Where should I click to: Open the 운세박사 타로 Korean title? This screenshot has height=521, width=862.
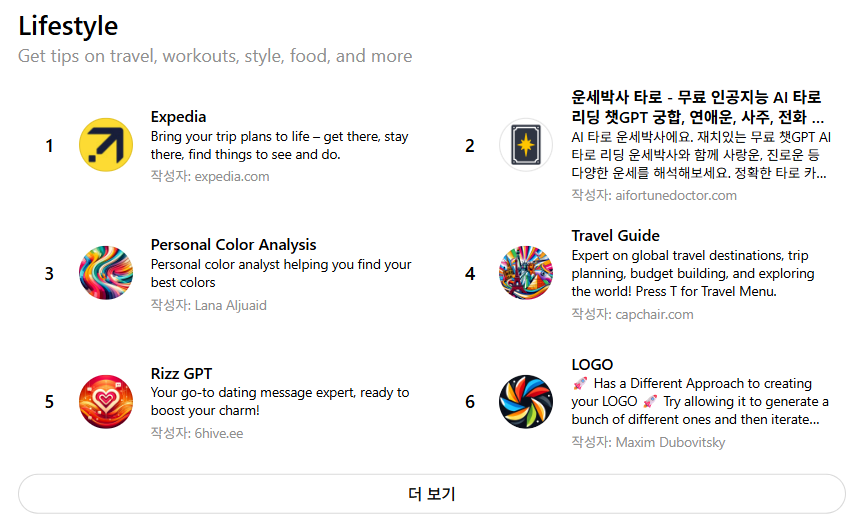pyautogui.click(x=697, y=107)
